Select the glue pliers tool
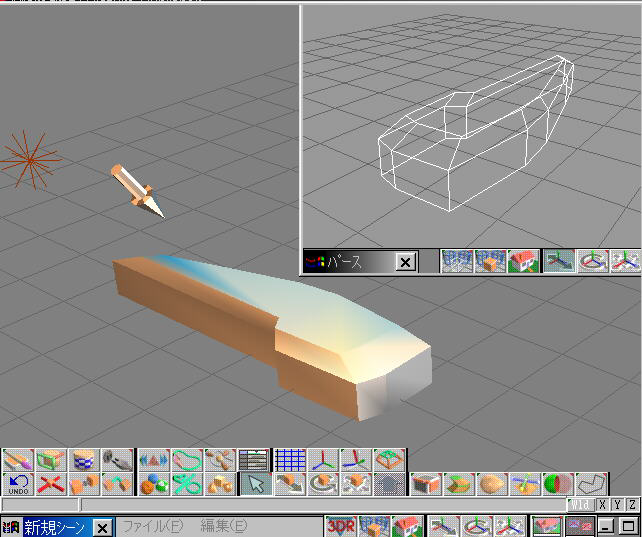Image resolution: width=642 pixels, height=537 pixels. [117, 460]
